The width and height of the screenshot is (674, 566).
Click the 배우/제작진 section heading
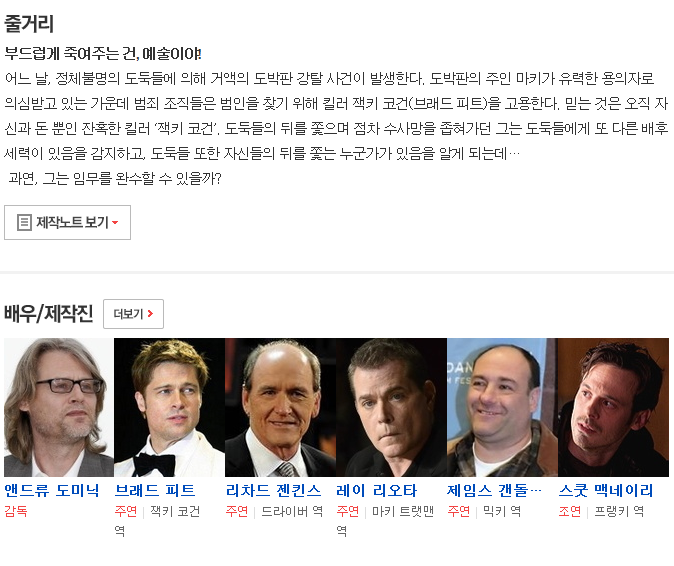pos(49,313)
